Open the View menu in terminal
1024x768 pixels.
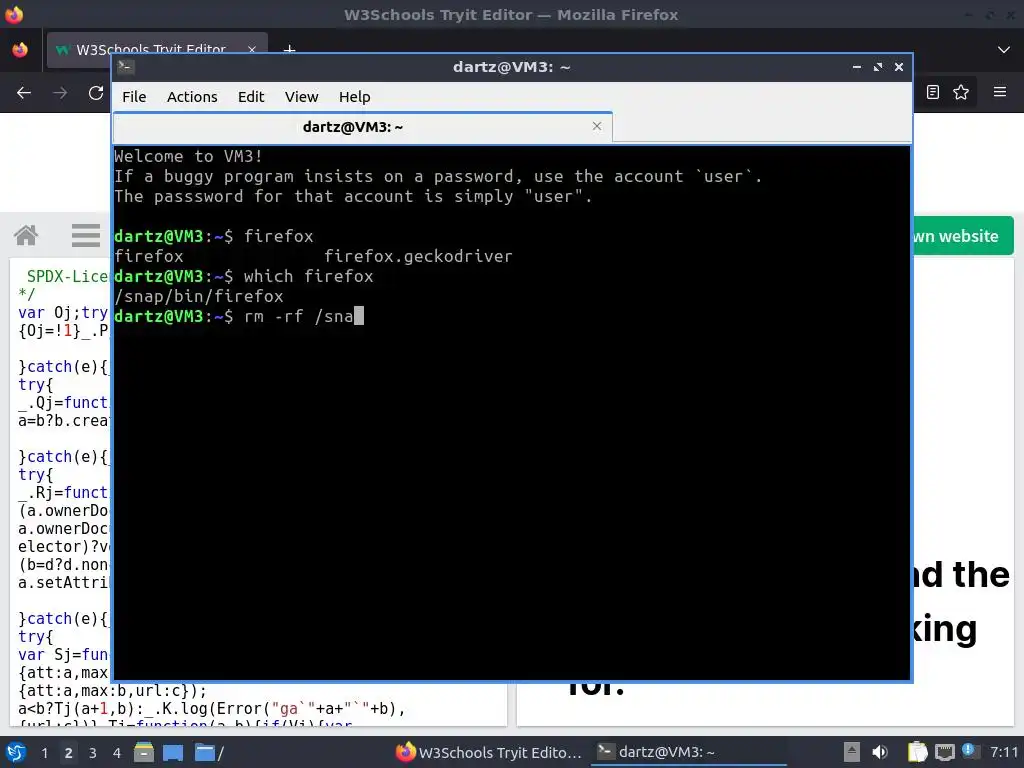(301, 97)
